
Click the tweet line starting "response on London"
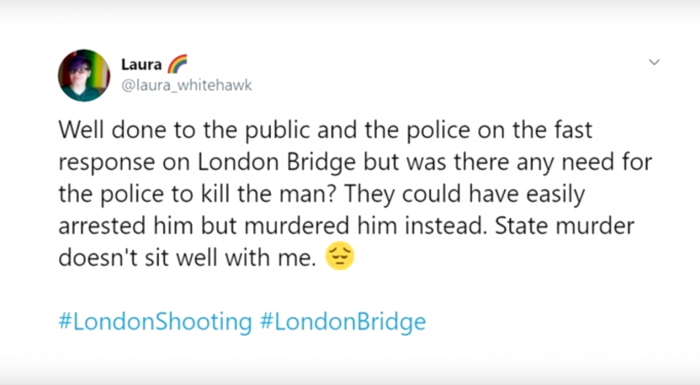coord(355,162)
